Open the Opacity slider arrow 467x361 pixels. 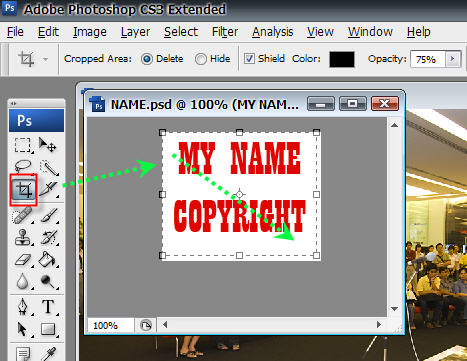click(x=453, y=59)
